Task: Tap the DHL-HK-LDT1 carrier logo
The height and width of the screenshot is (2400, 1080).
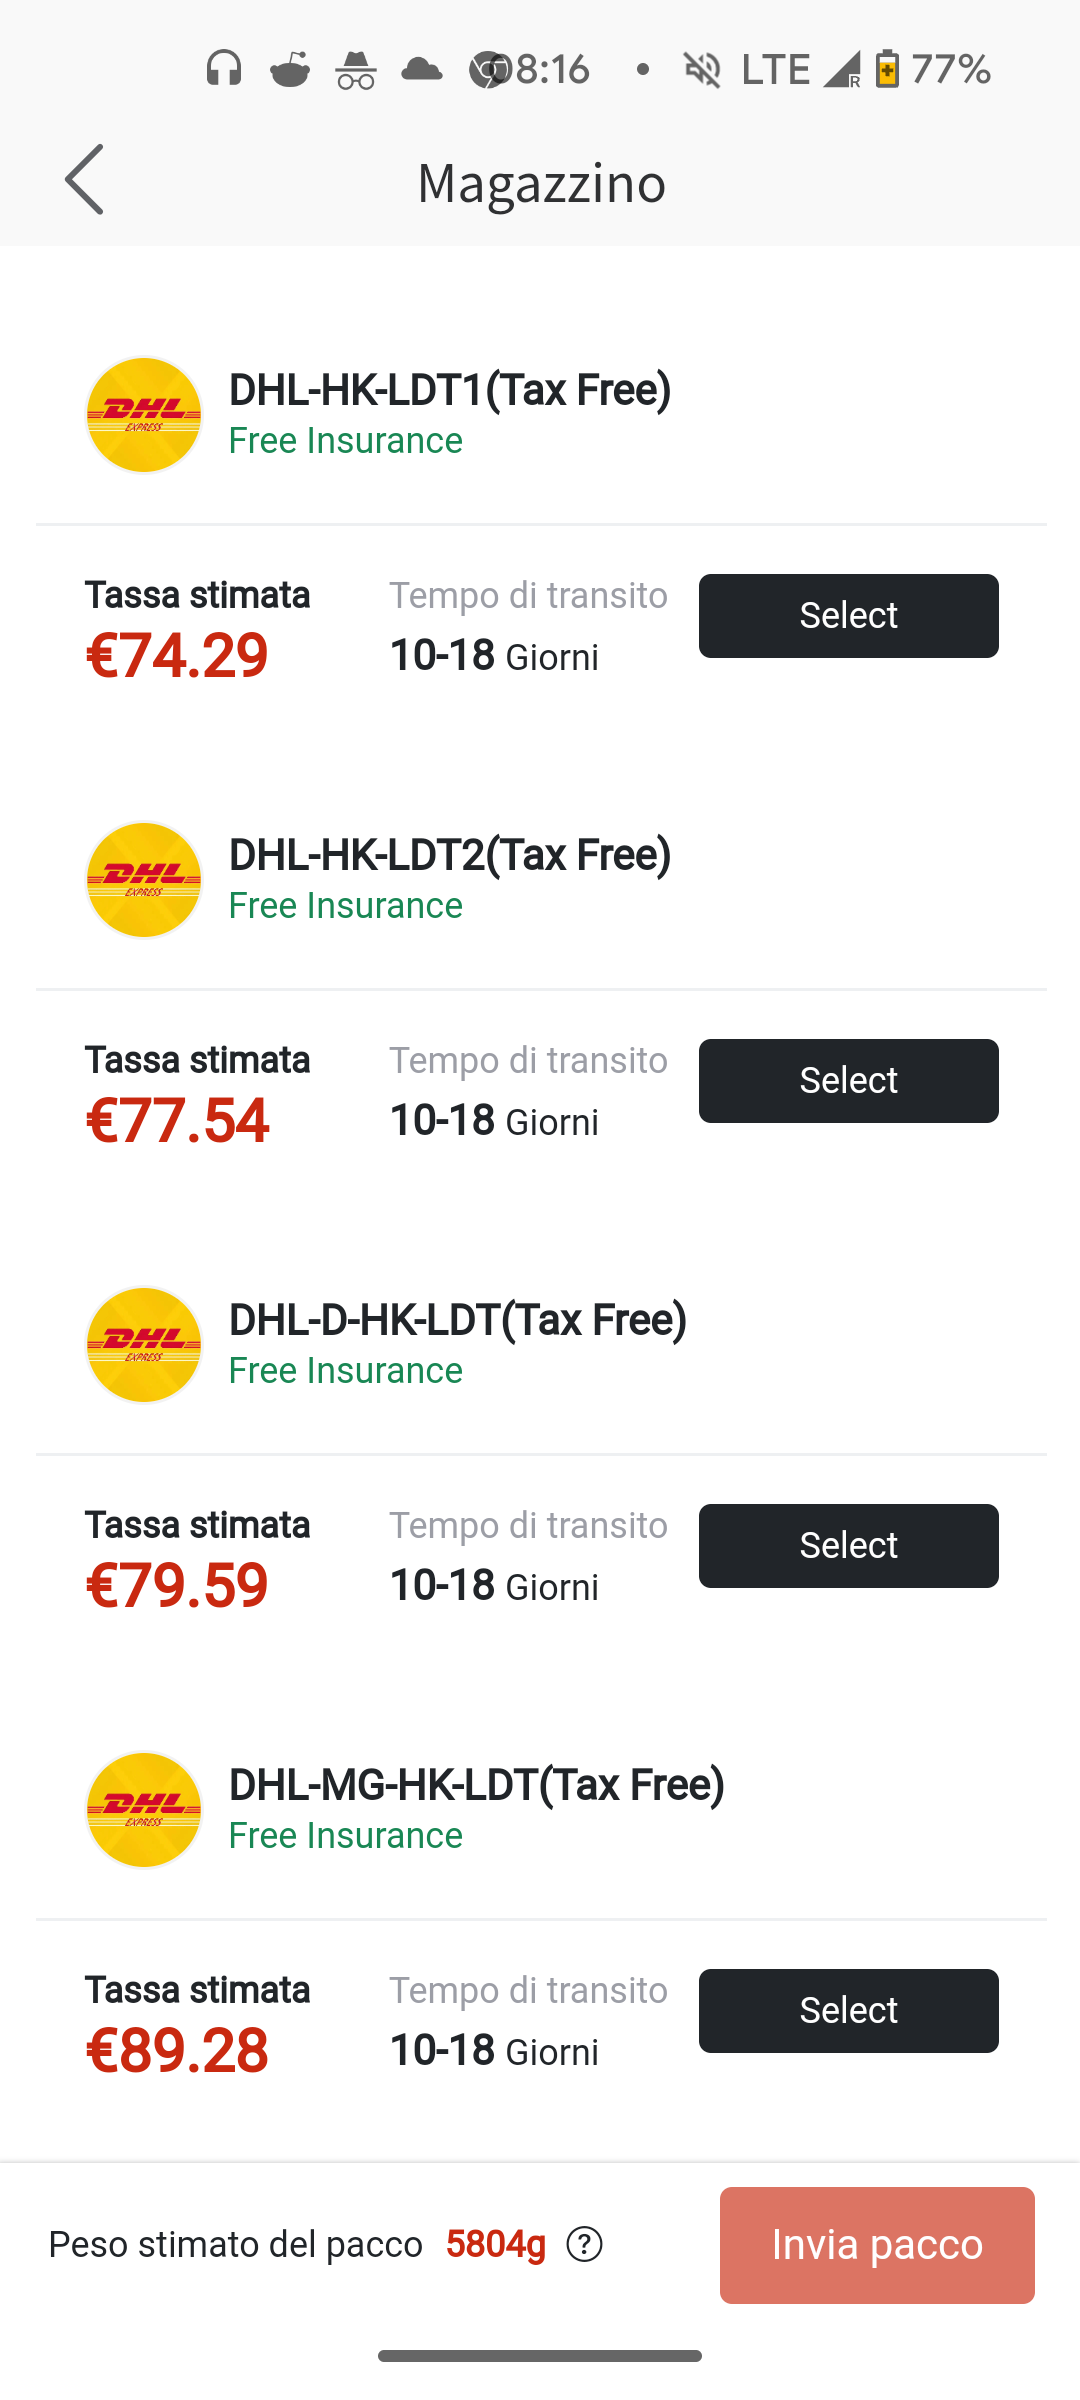Action: tap(144, 415)
